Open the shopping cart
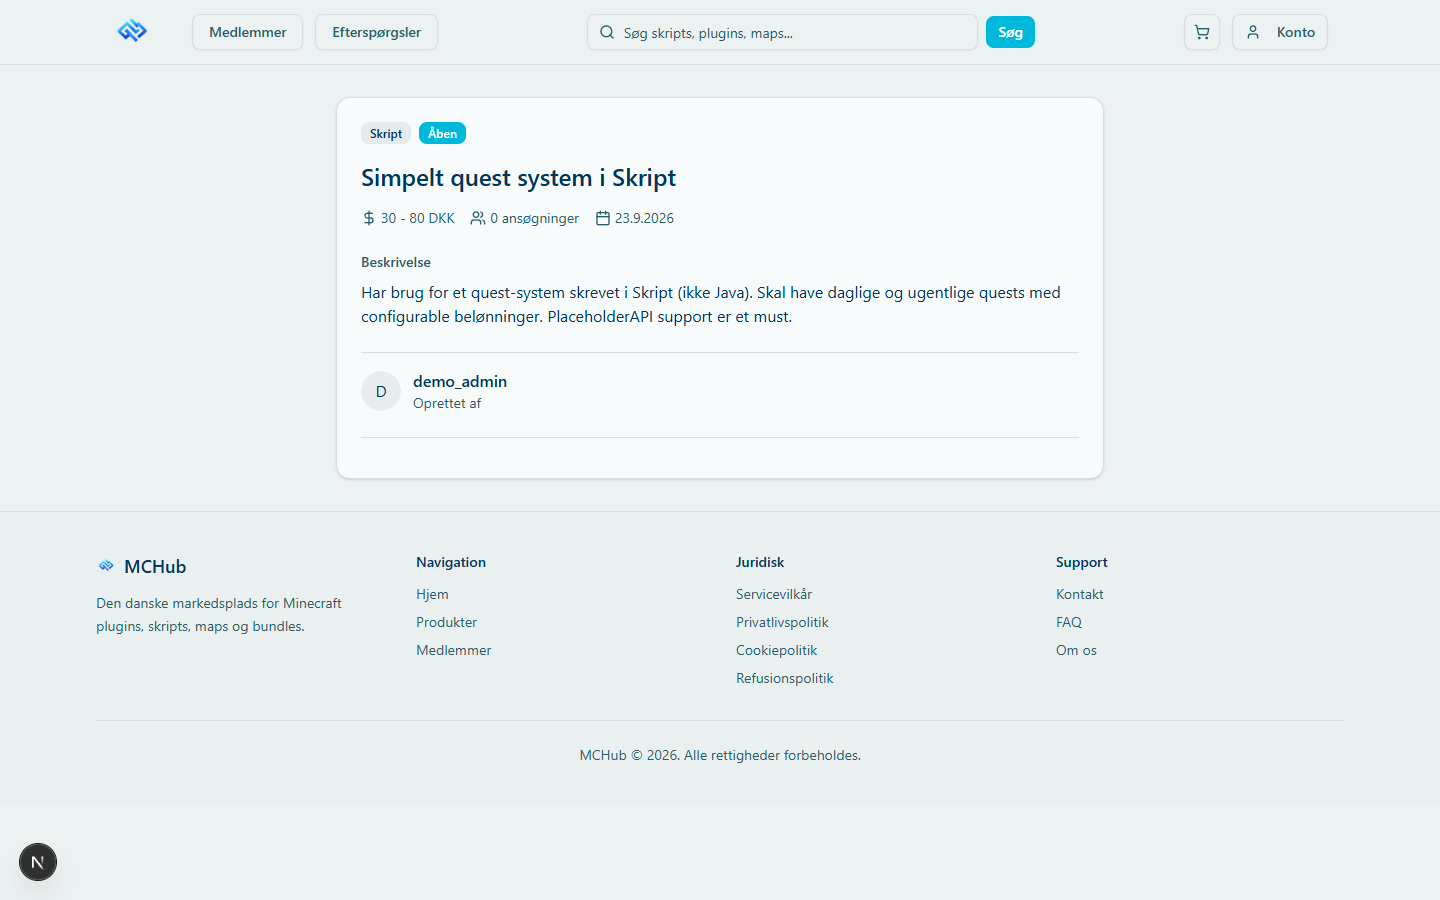This screenshot has width=1440, height=900. [1202, 32]
